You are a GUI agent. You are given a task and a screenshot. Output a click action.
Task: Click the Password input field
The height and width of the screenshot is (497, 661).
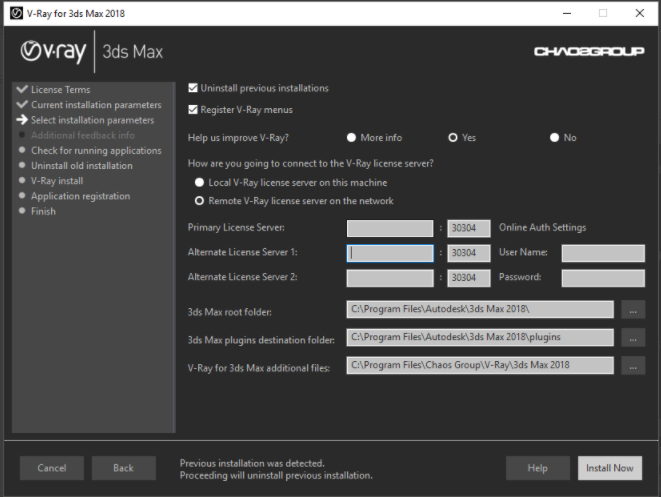coord(603,278)
